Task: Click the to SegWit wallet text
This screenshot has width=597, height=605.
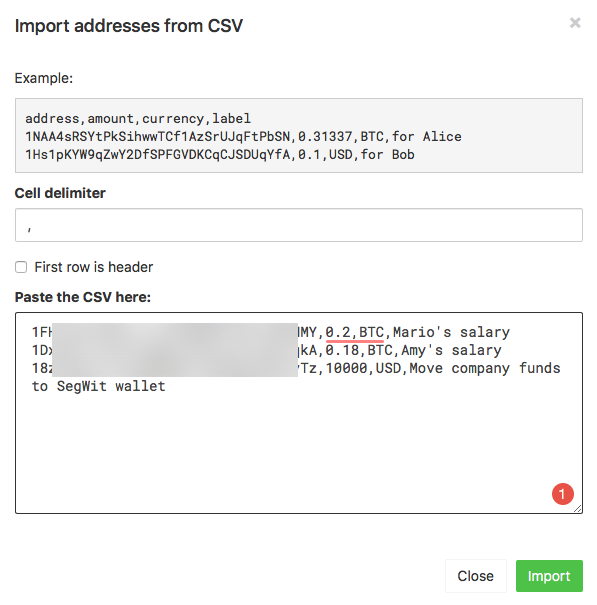Action: click(x=98, y=386)
